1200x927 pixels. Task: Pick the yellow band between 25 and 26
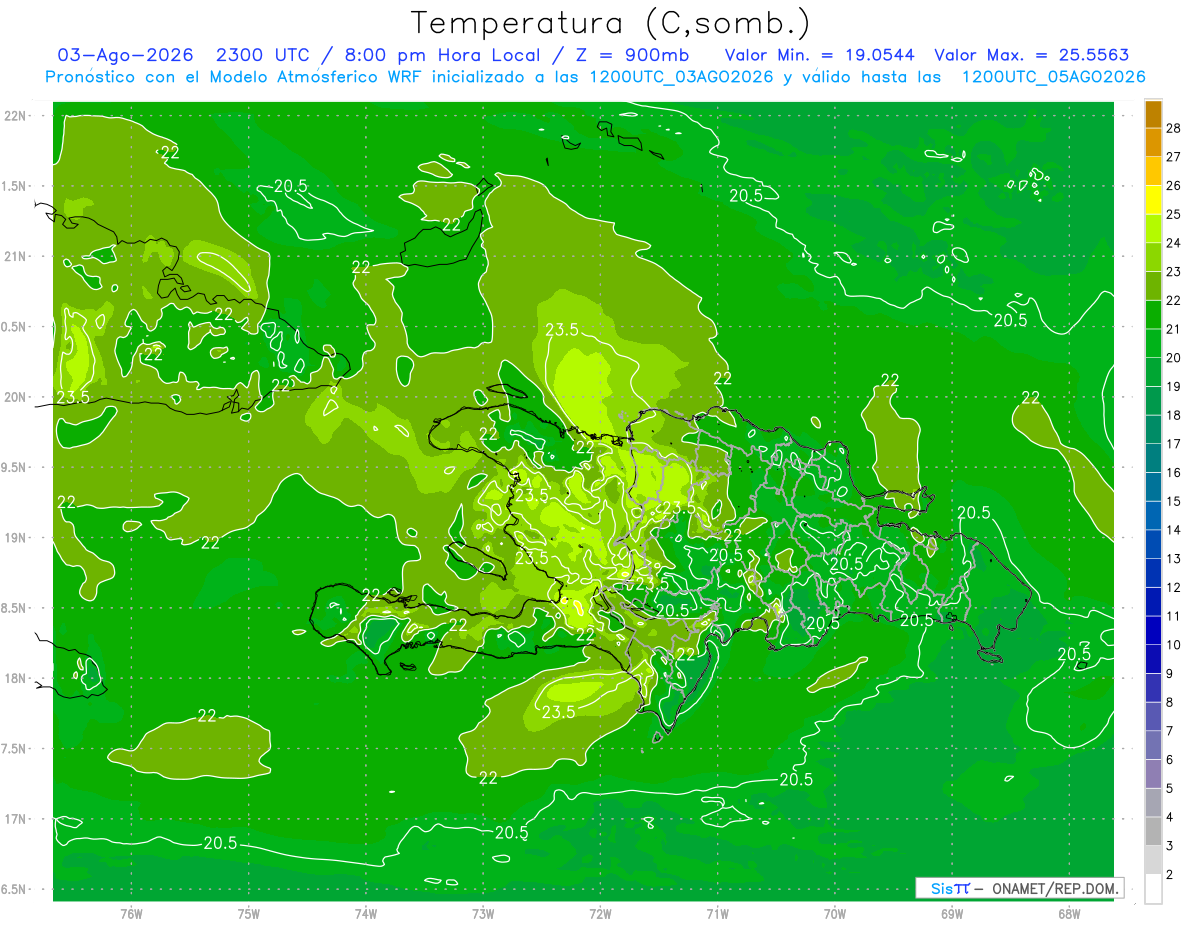[x=1153, y=199]
